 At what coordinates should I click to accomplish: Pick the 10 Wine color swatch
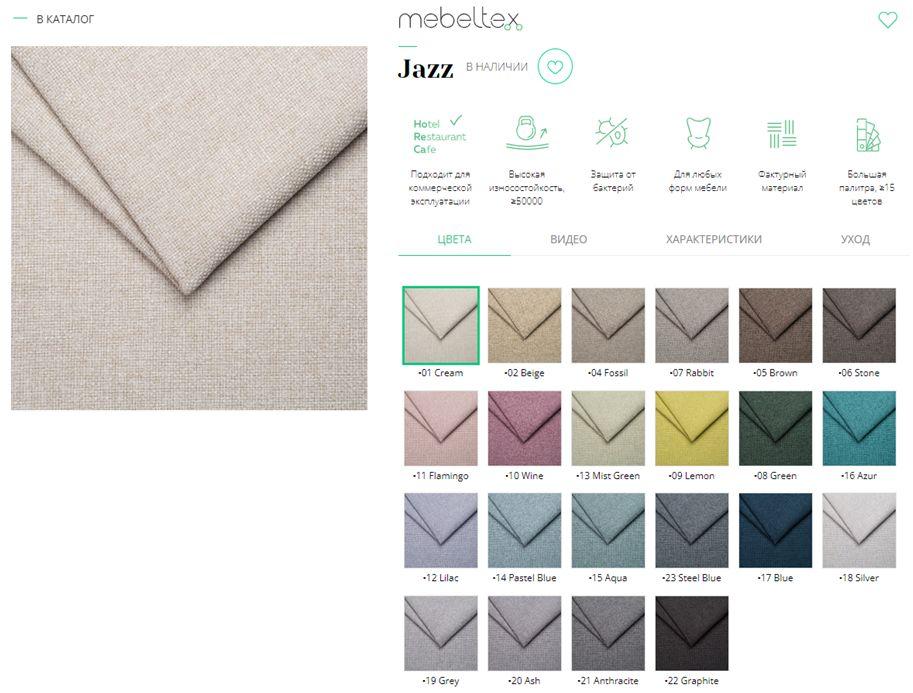click(524, 428)
